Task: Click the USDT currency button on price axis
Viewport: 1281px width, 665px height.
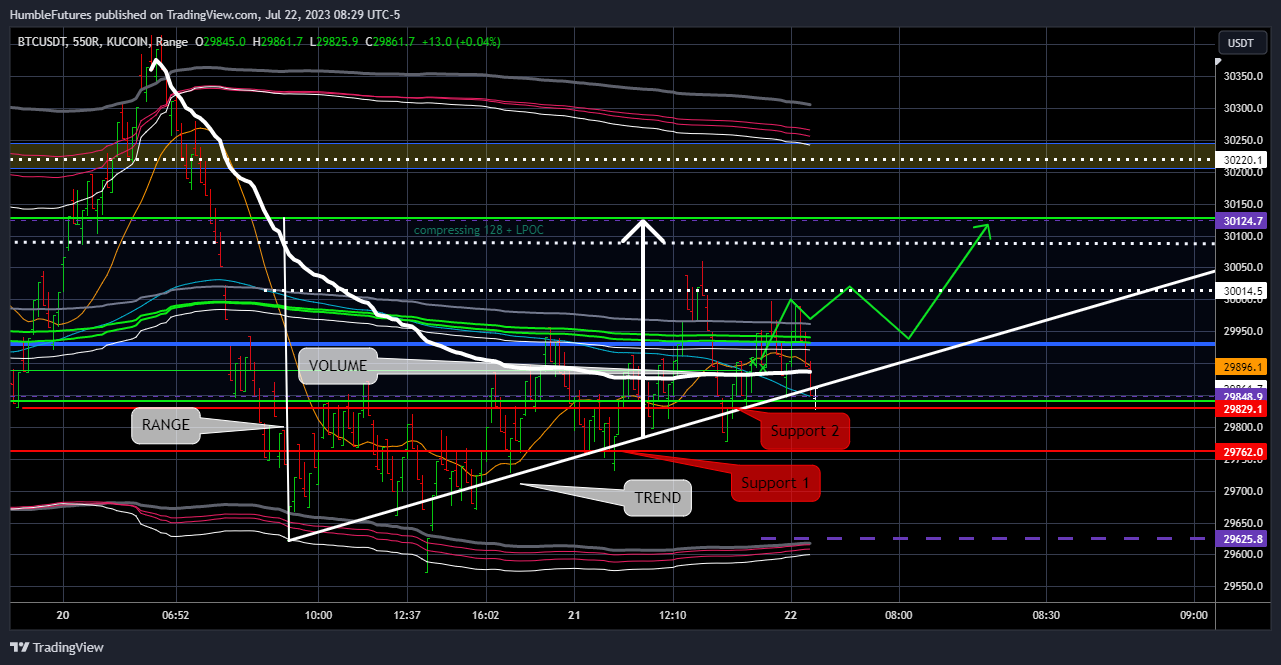Action: click(1240, 43)
